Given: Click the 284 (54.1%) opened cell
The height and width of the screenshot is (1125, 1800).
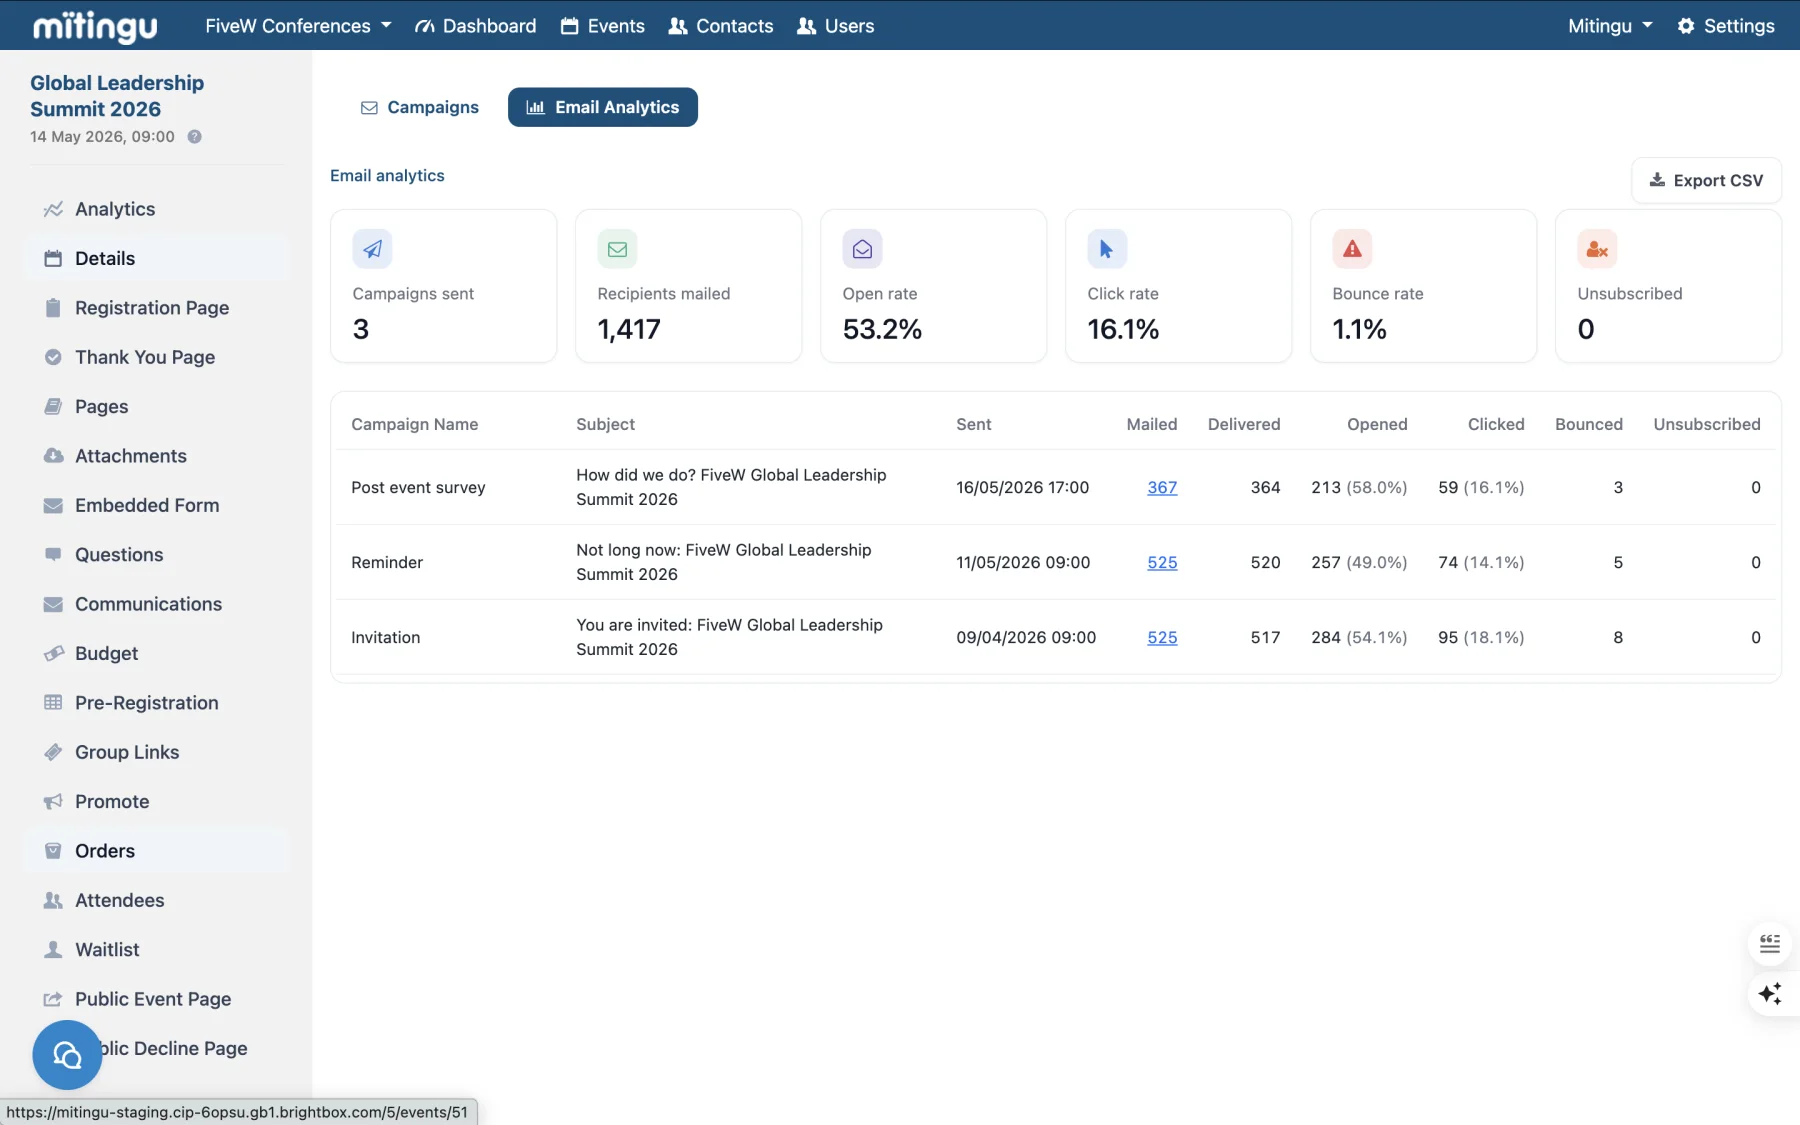Looking at the screenshot, I should (1359, 637).
